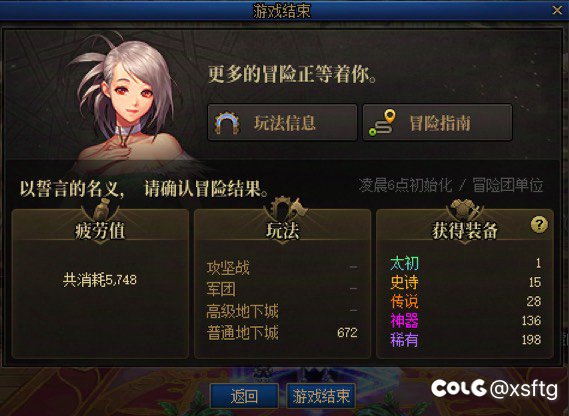Close the 游戏结束 dialog with X
This screenshot has width=569, height=416.
557,10
